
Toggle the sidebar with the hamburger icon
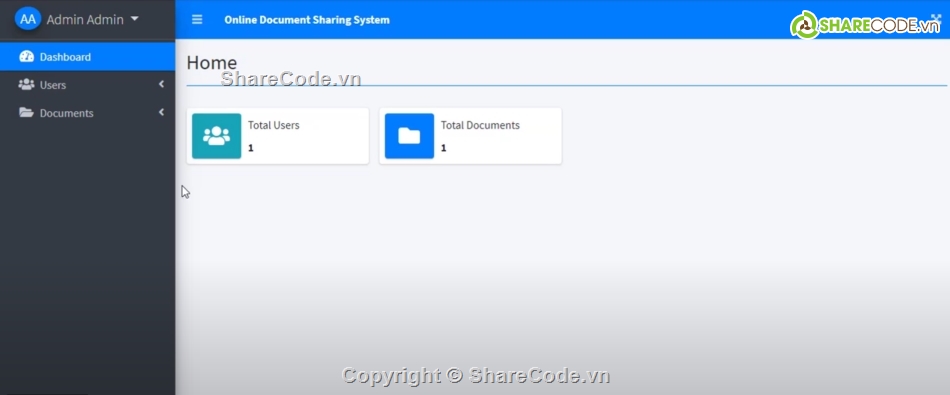point(197,19)
